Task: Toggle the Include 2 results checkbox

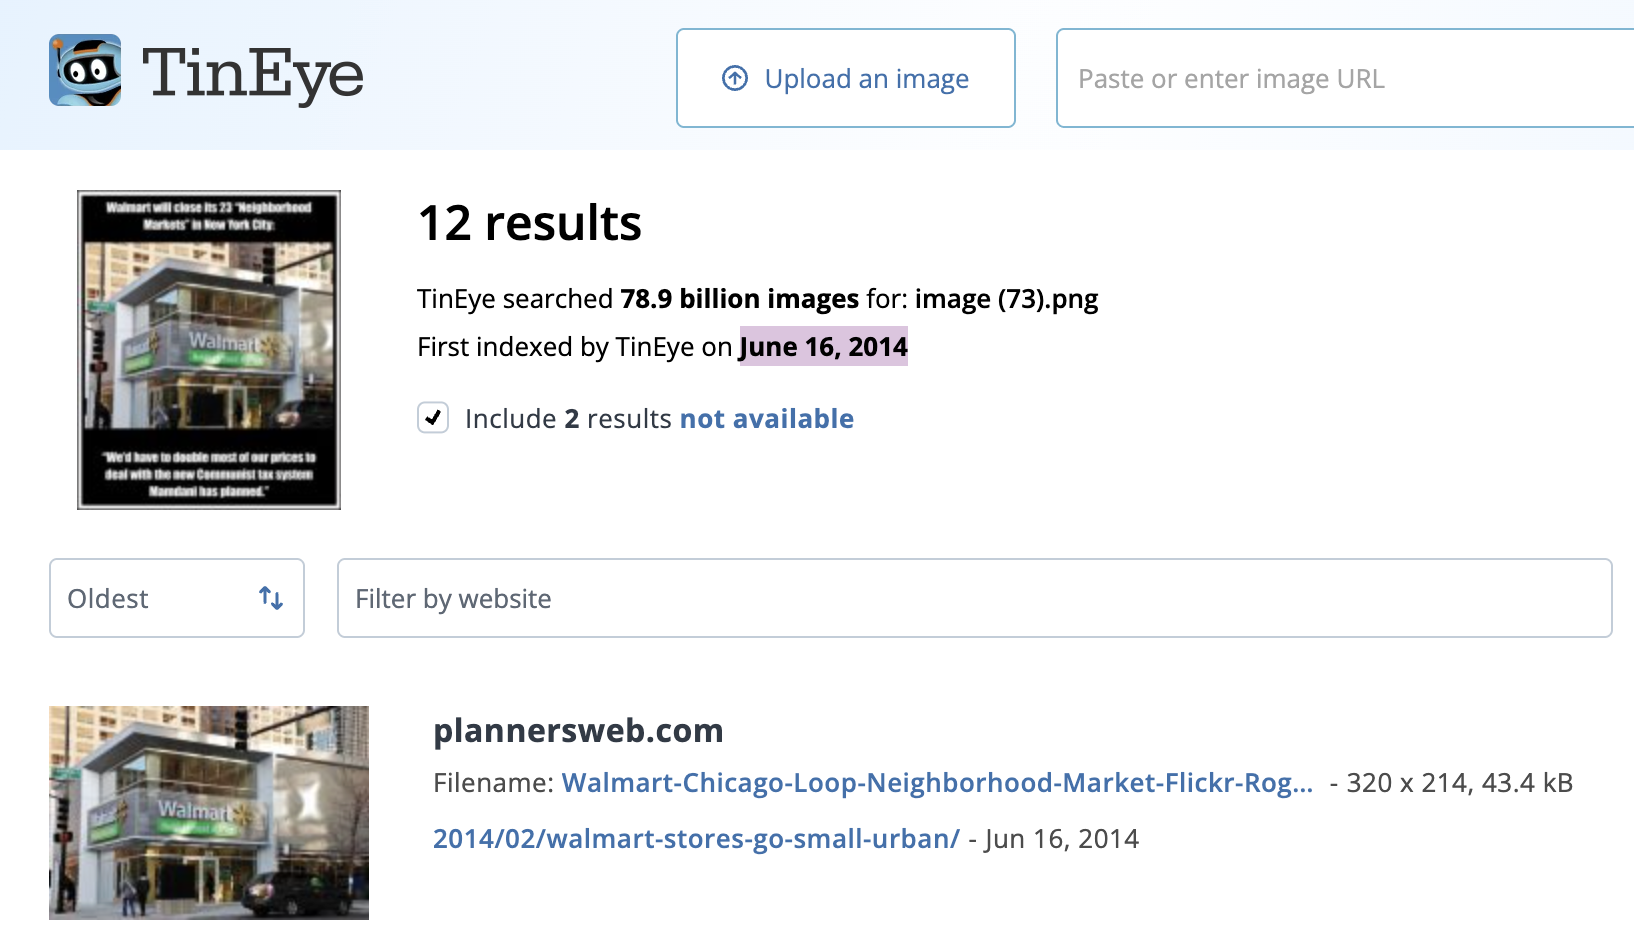Action: (x=433, y=418)
